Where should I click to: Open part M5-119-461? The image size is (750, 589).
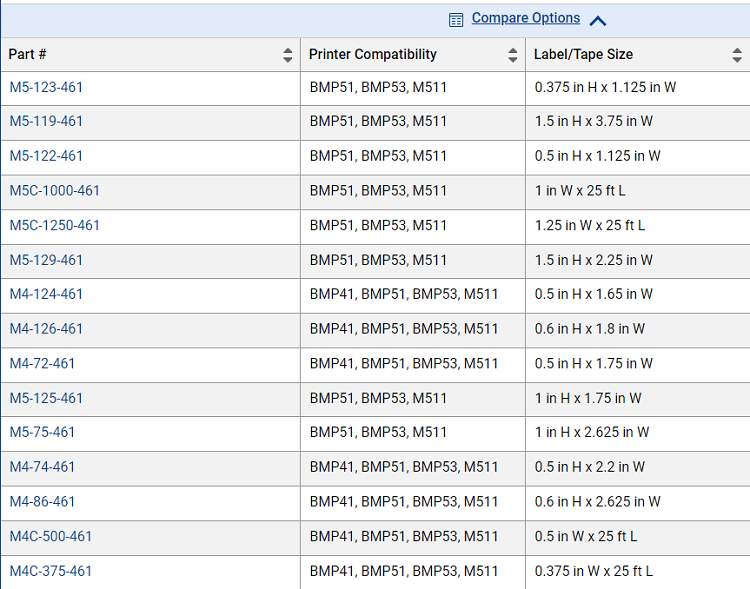pyautogui.click(x=46, y=122)
